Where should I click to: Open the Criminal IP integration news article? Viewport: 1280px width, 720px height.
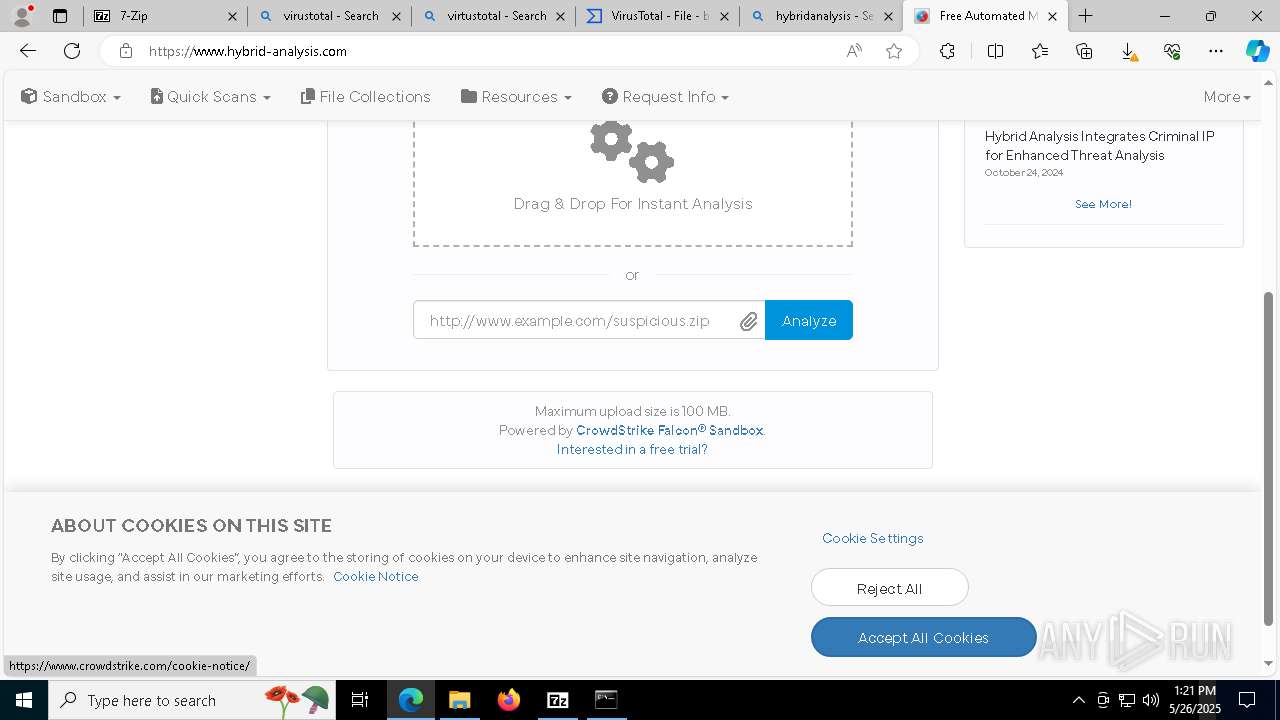coord(1099,146)
